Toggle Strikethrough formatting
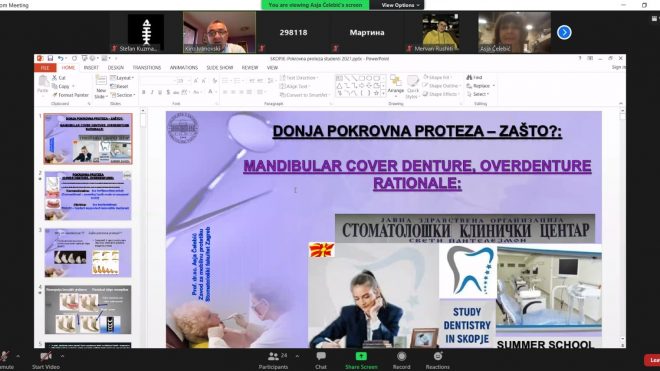The height and width of the screenshot is (371, 660). 176,92
